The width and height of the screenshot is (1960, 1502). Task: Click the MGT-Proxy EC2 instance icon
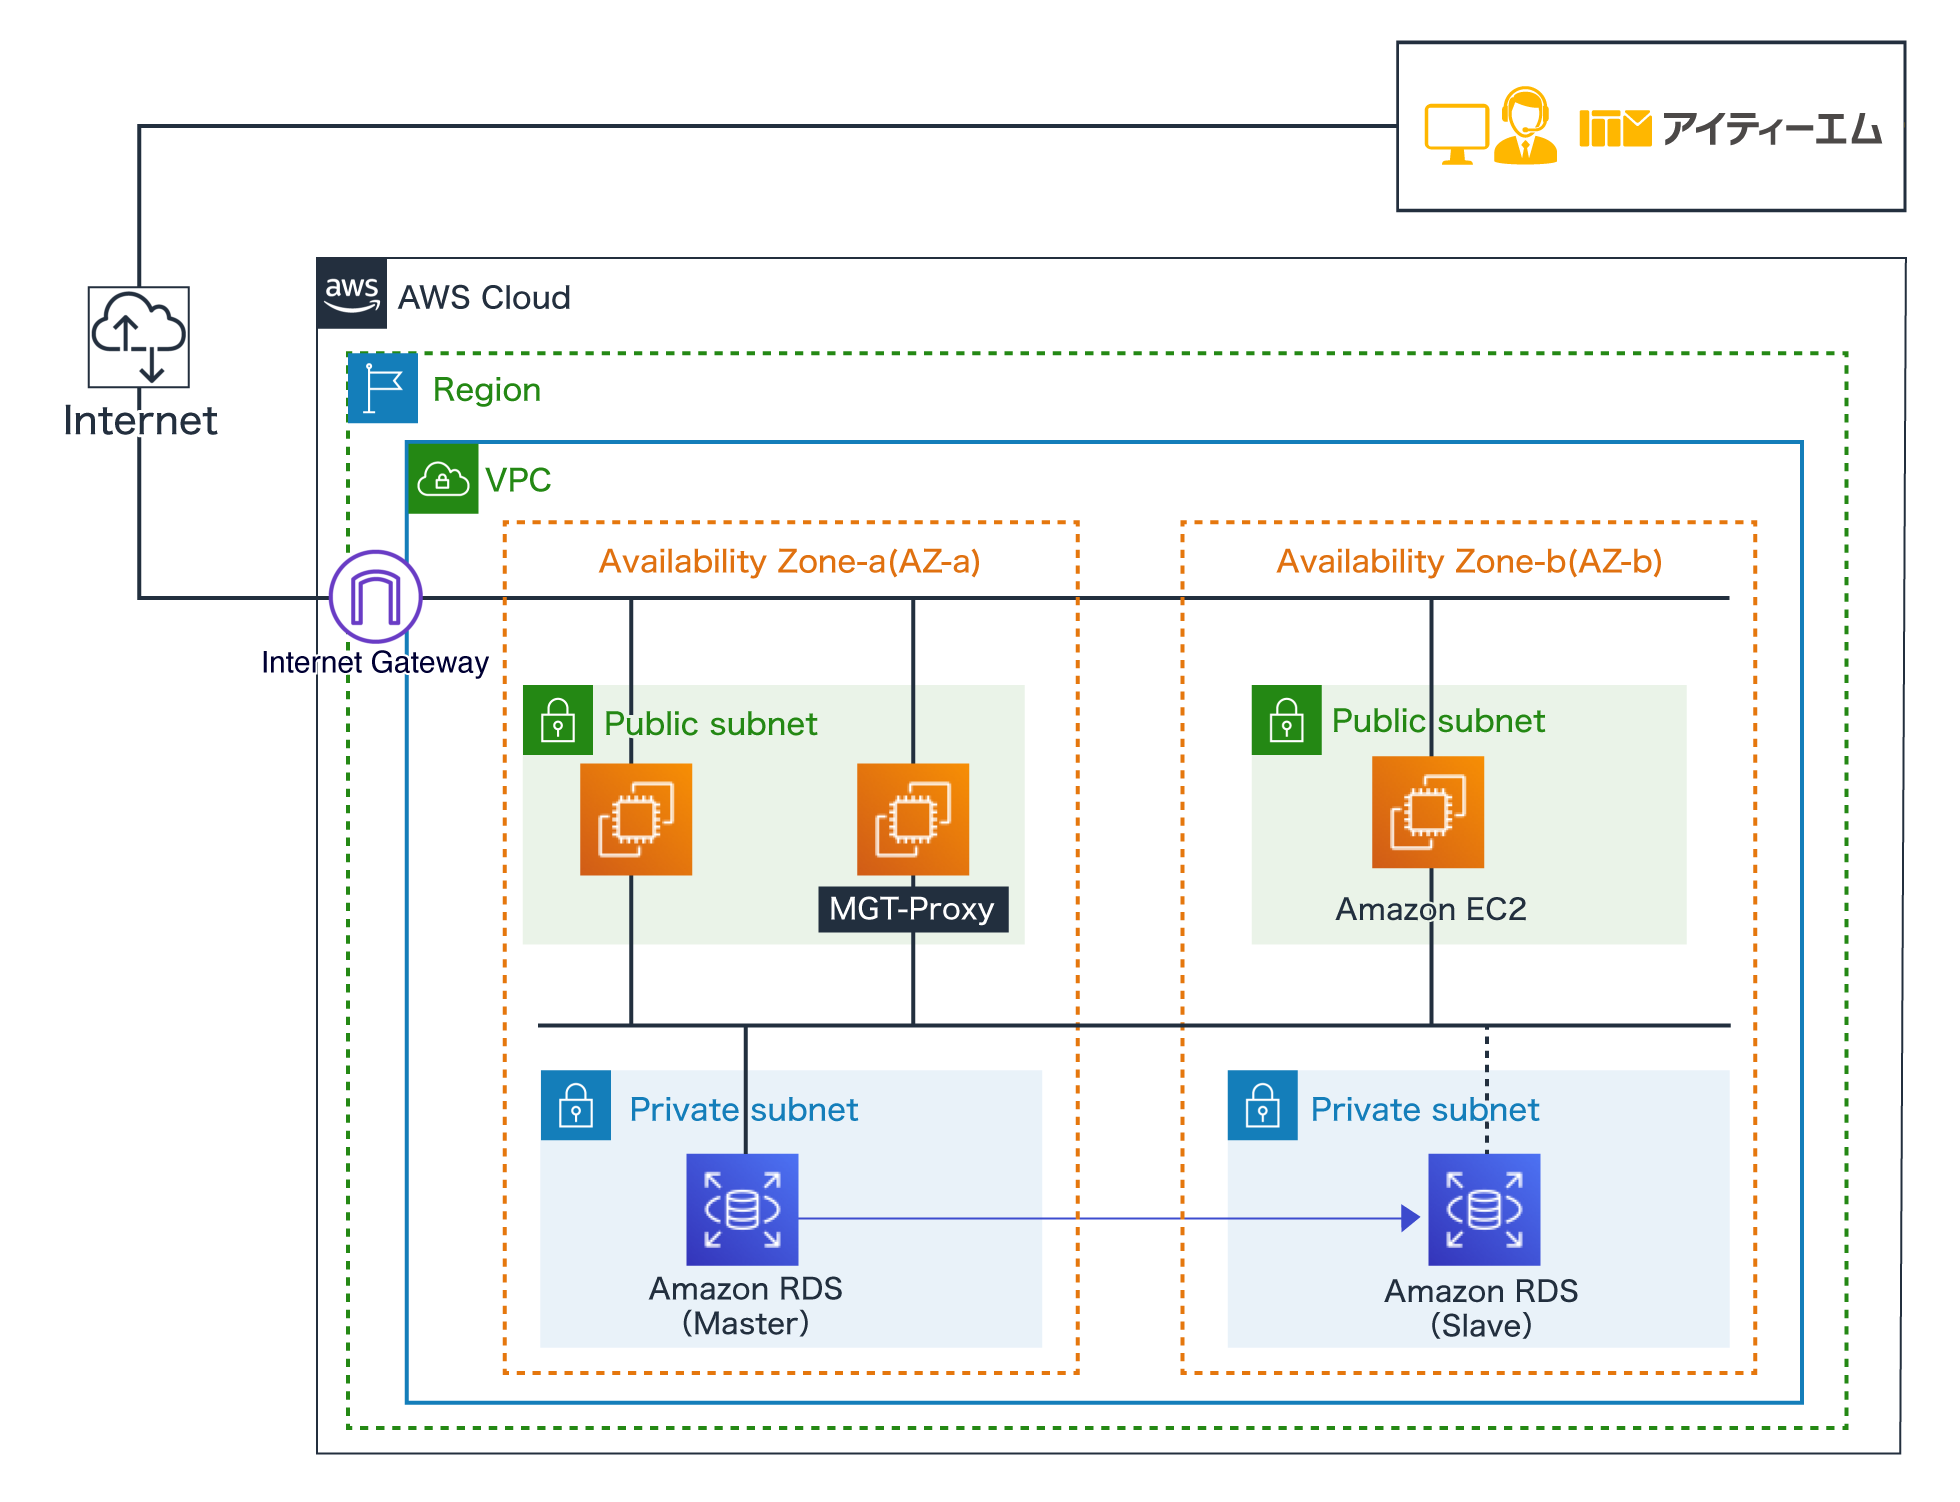(913, 819)
